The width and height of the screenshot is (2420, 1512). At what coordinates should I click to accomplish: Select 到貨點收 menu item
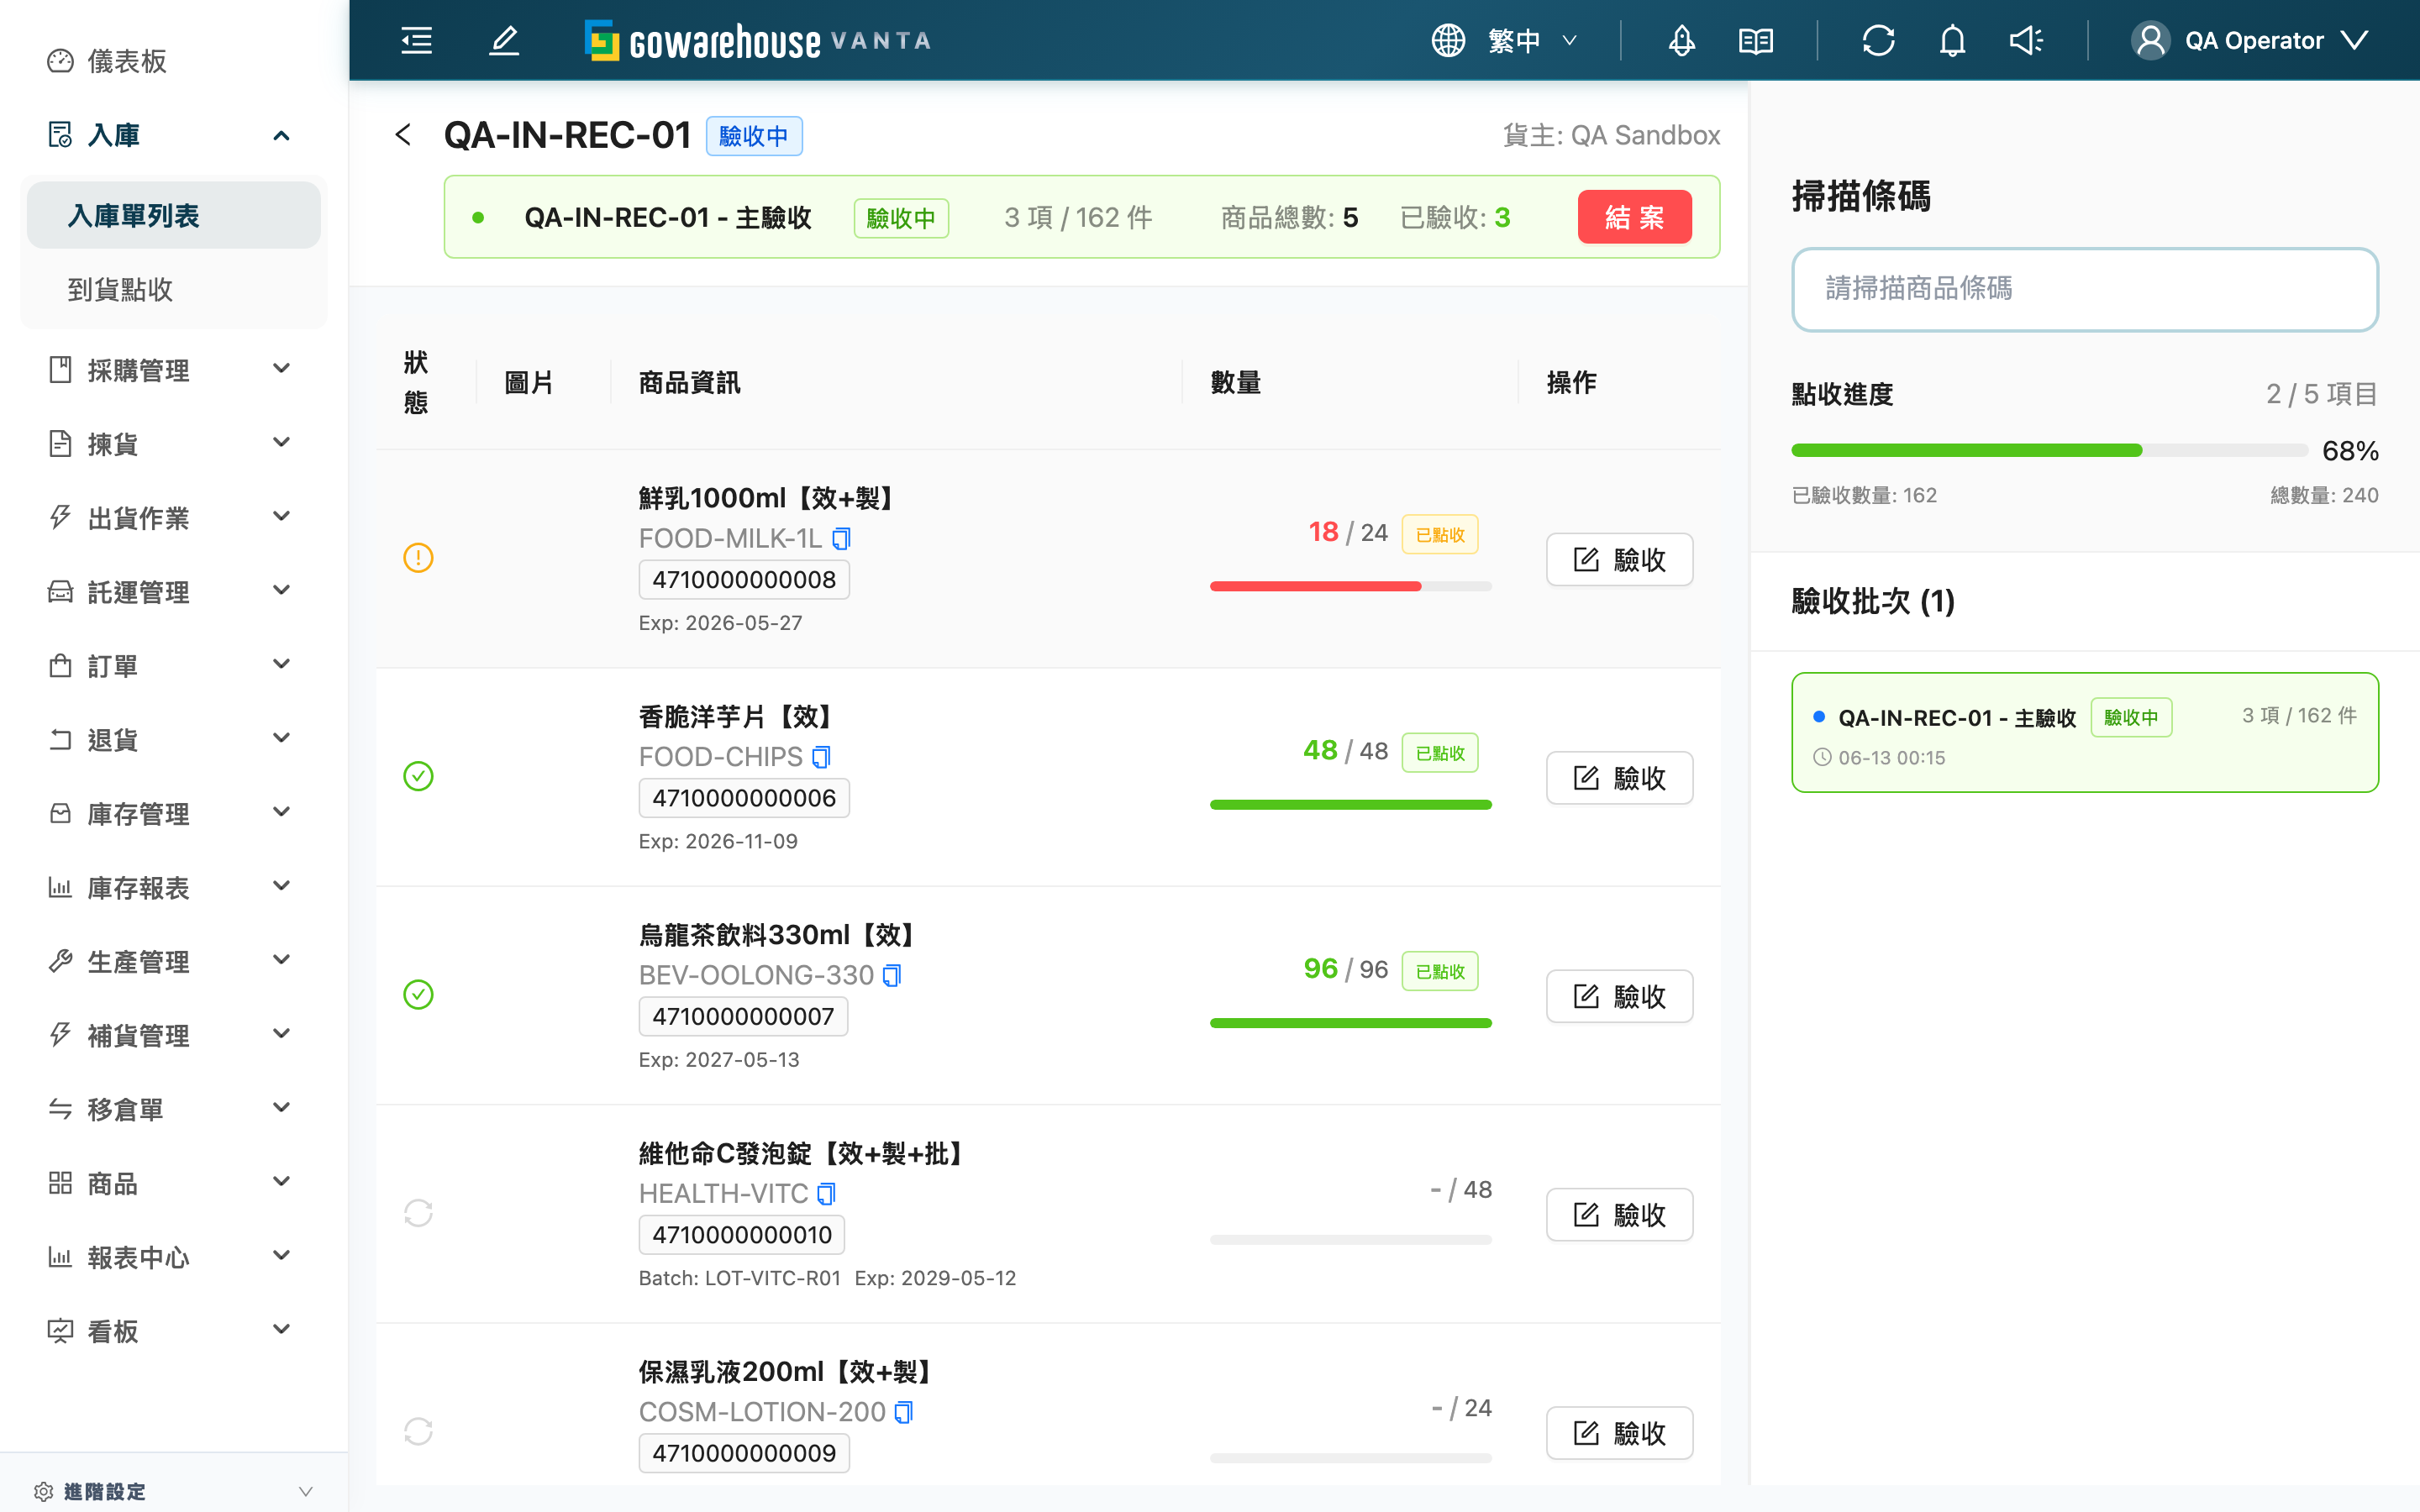(174, 289)
